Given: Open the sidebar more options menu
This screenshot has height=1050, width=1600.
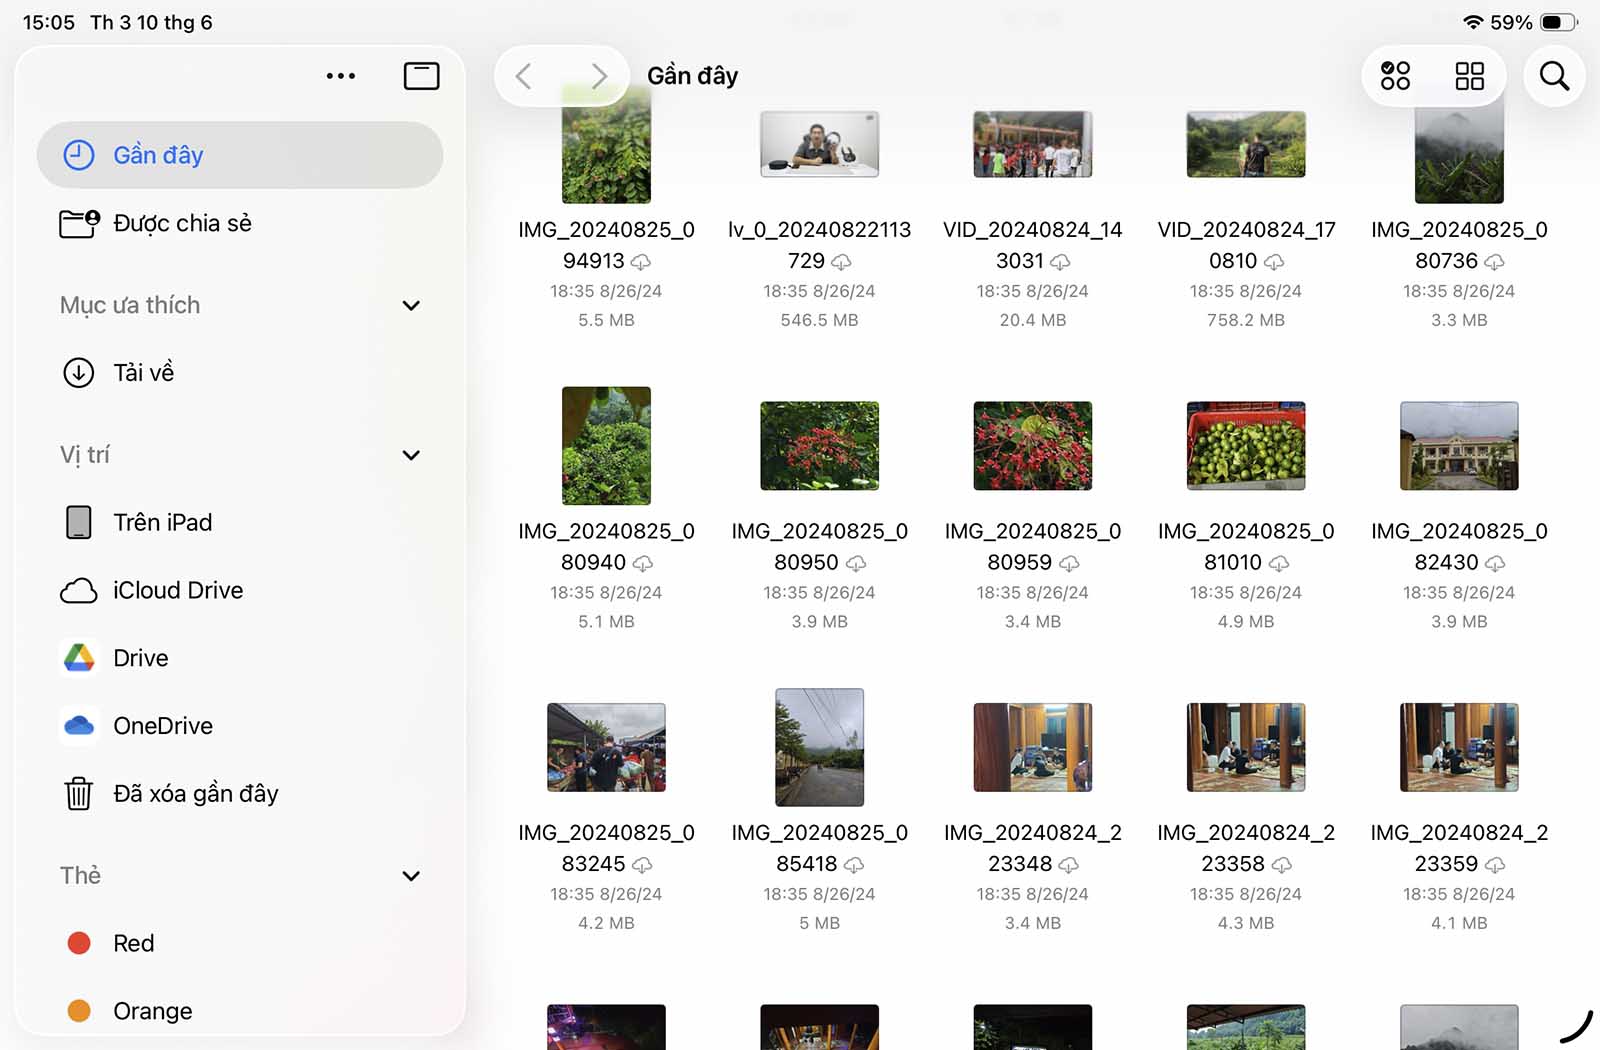Looking at the screenshot, I should pyautogui.click(x=340, y=76).
